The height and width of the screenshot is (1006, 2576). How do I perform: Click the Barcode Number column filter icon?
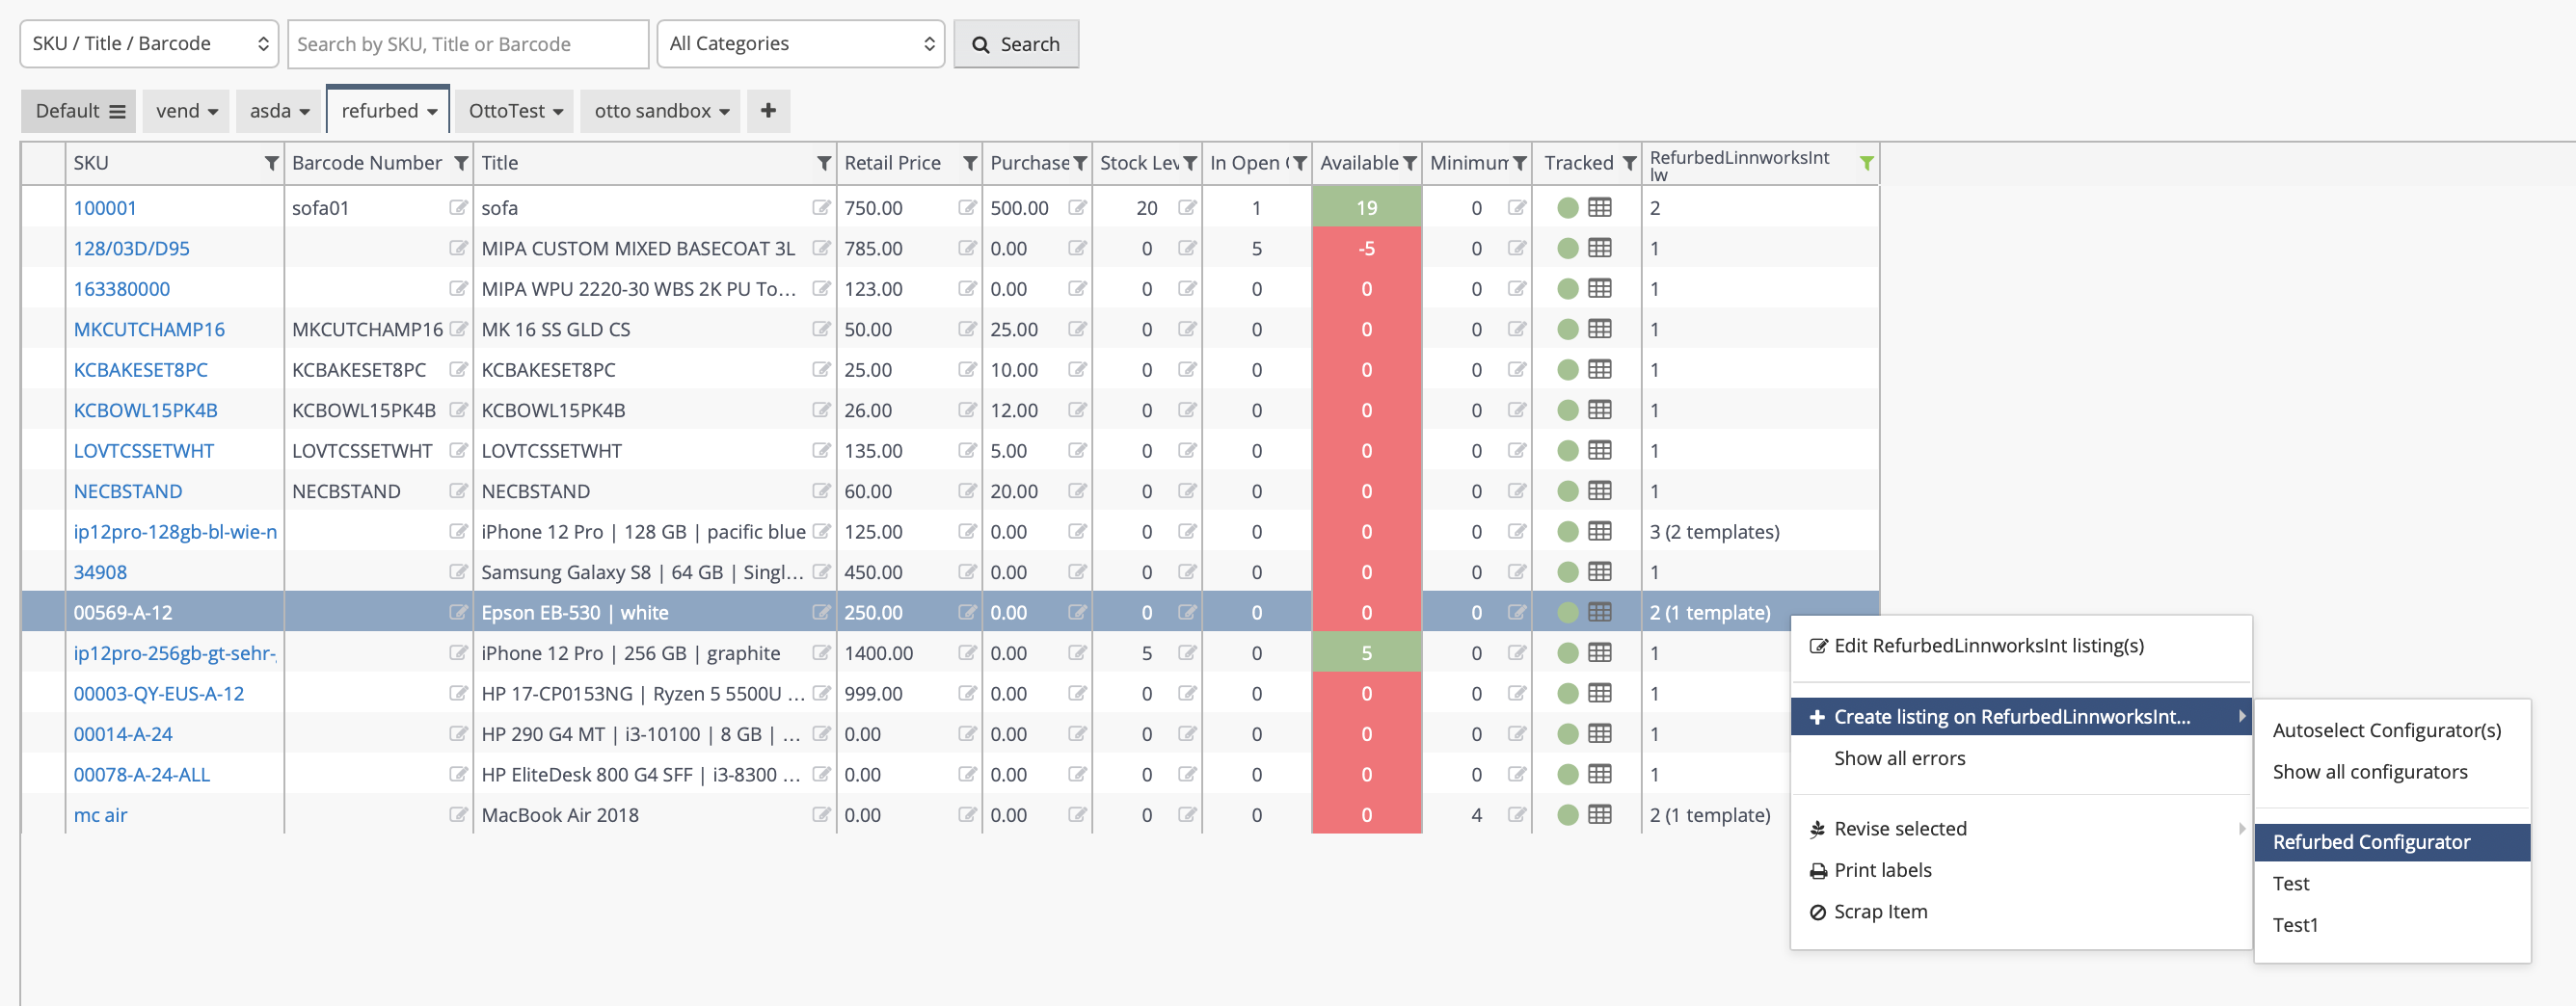coord(461,163)
